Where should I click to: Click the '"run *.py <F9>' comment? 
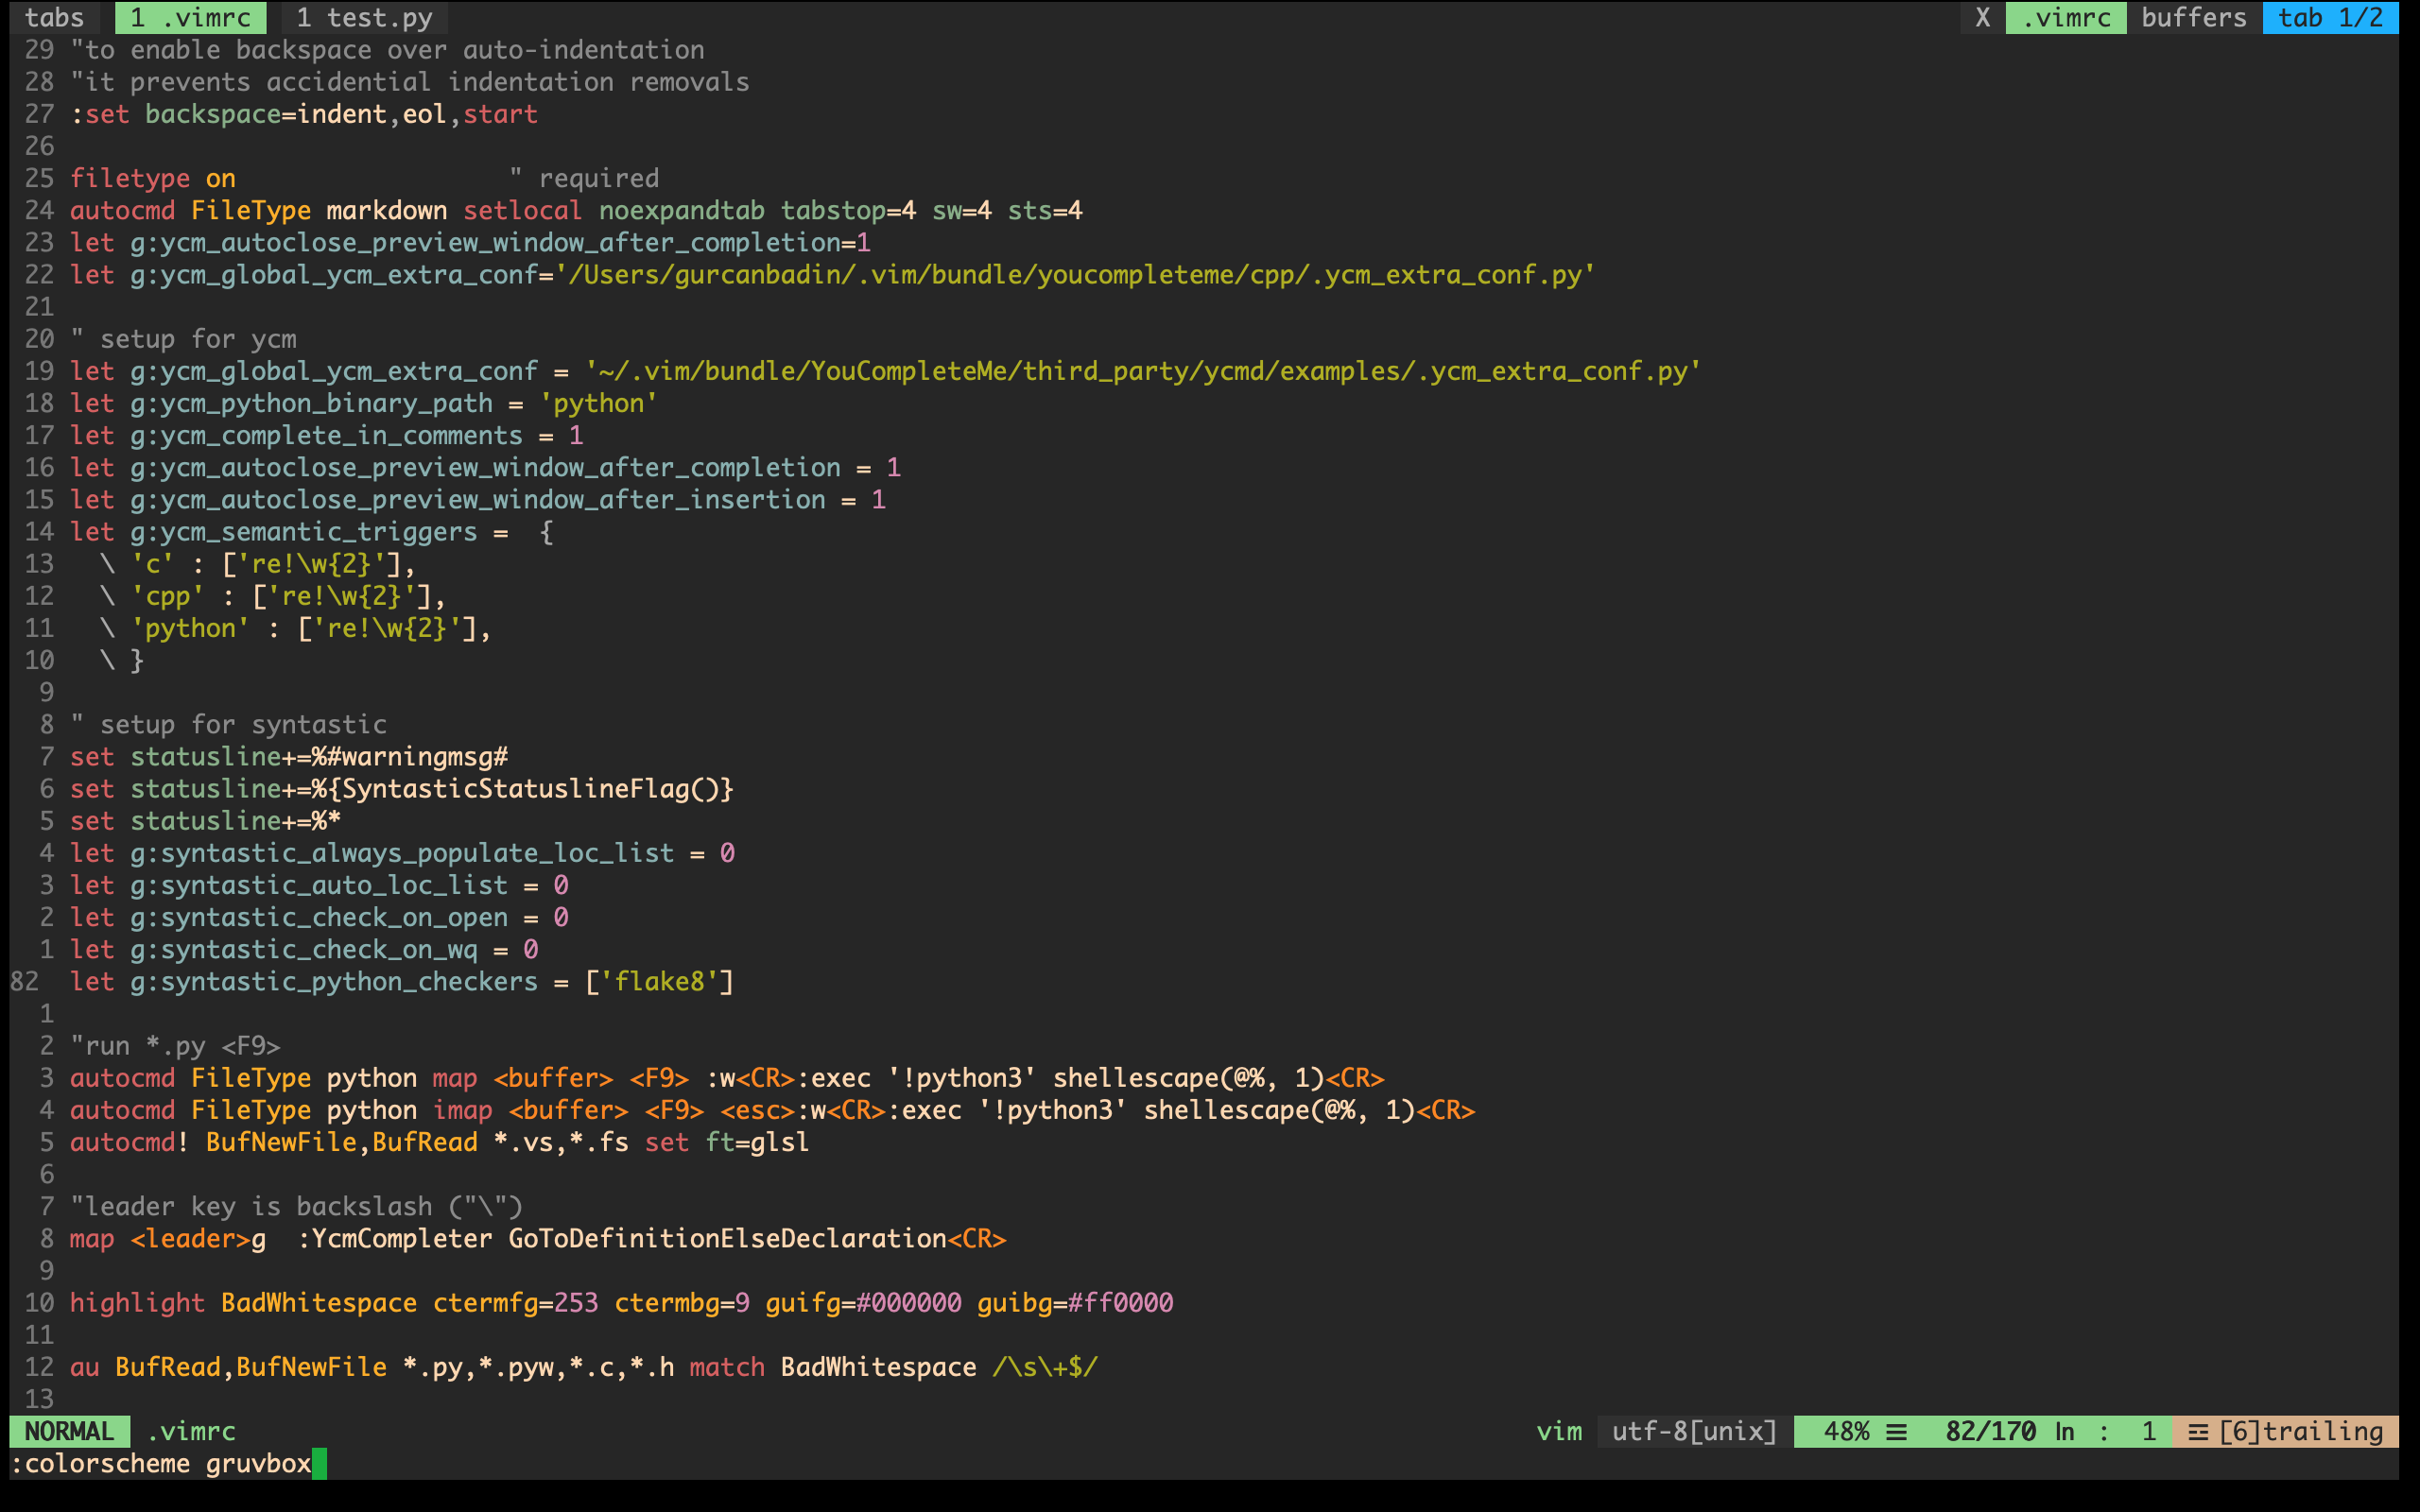click(175, 1046)
